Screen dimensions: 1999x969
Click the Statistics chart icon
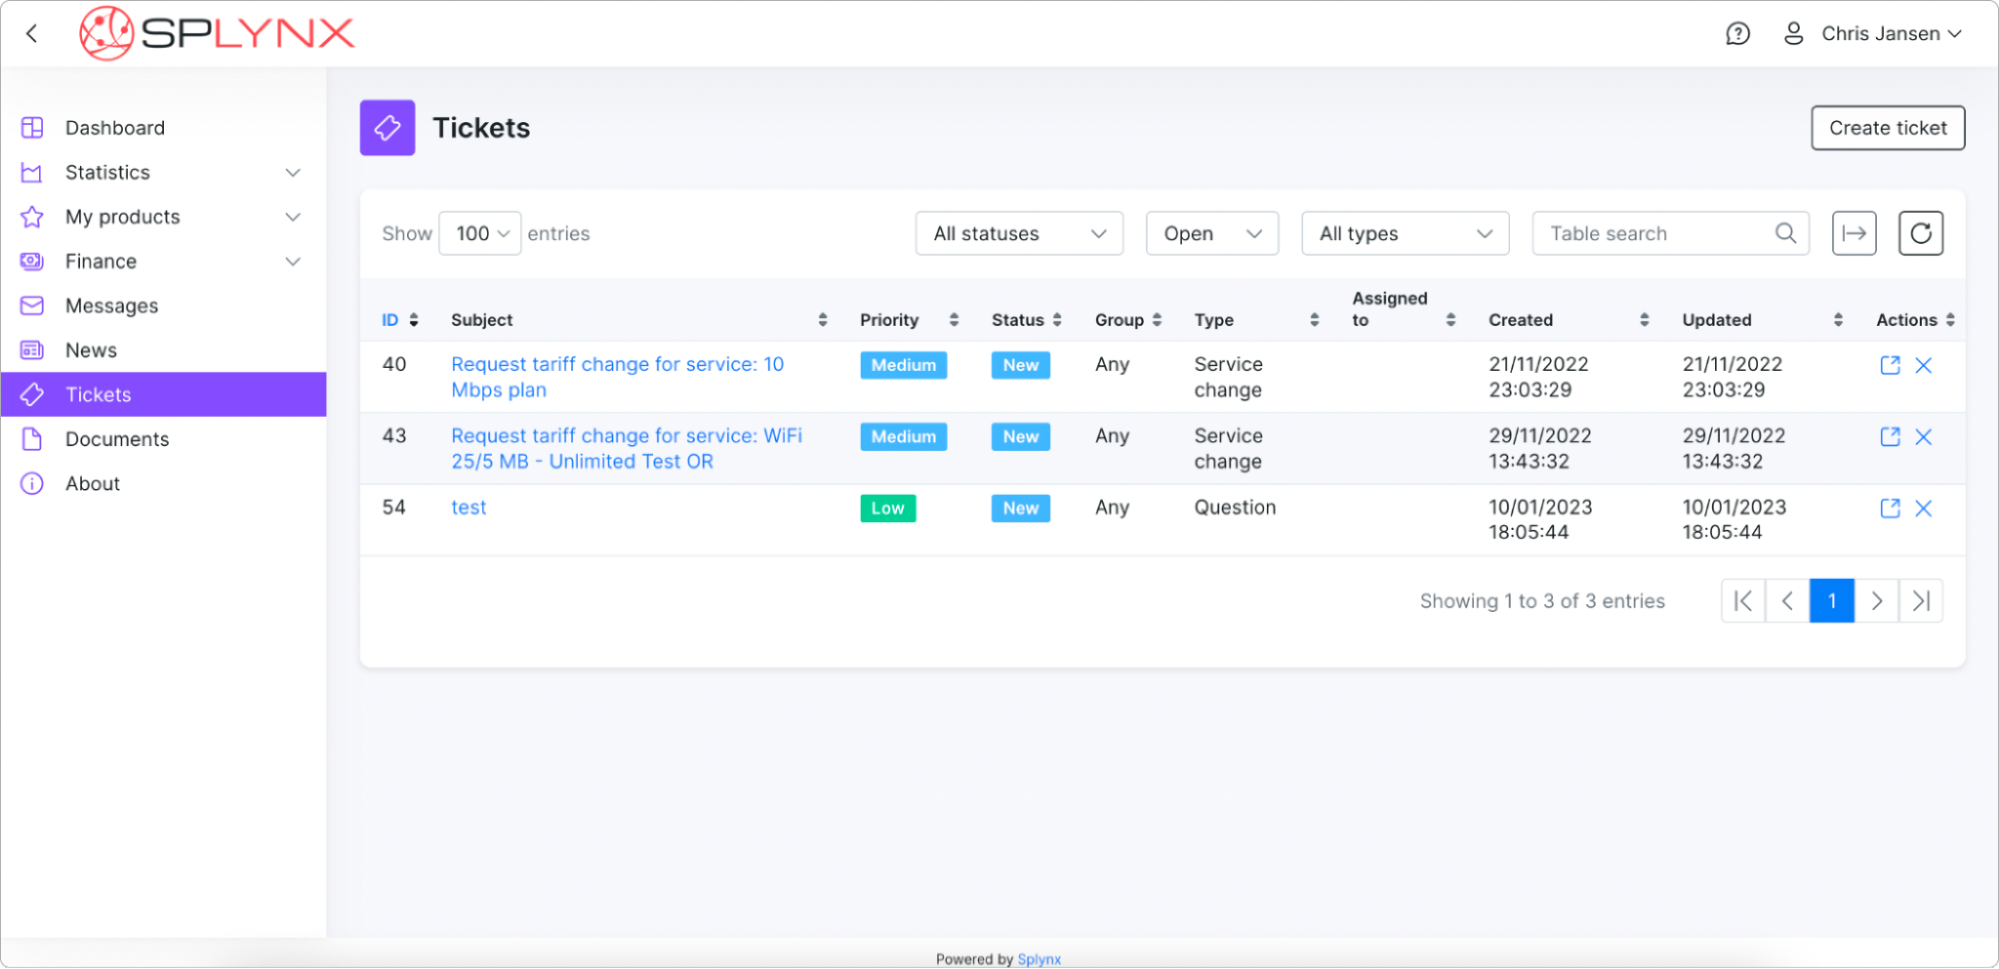point(32,173)
